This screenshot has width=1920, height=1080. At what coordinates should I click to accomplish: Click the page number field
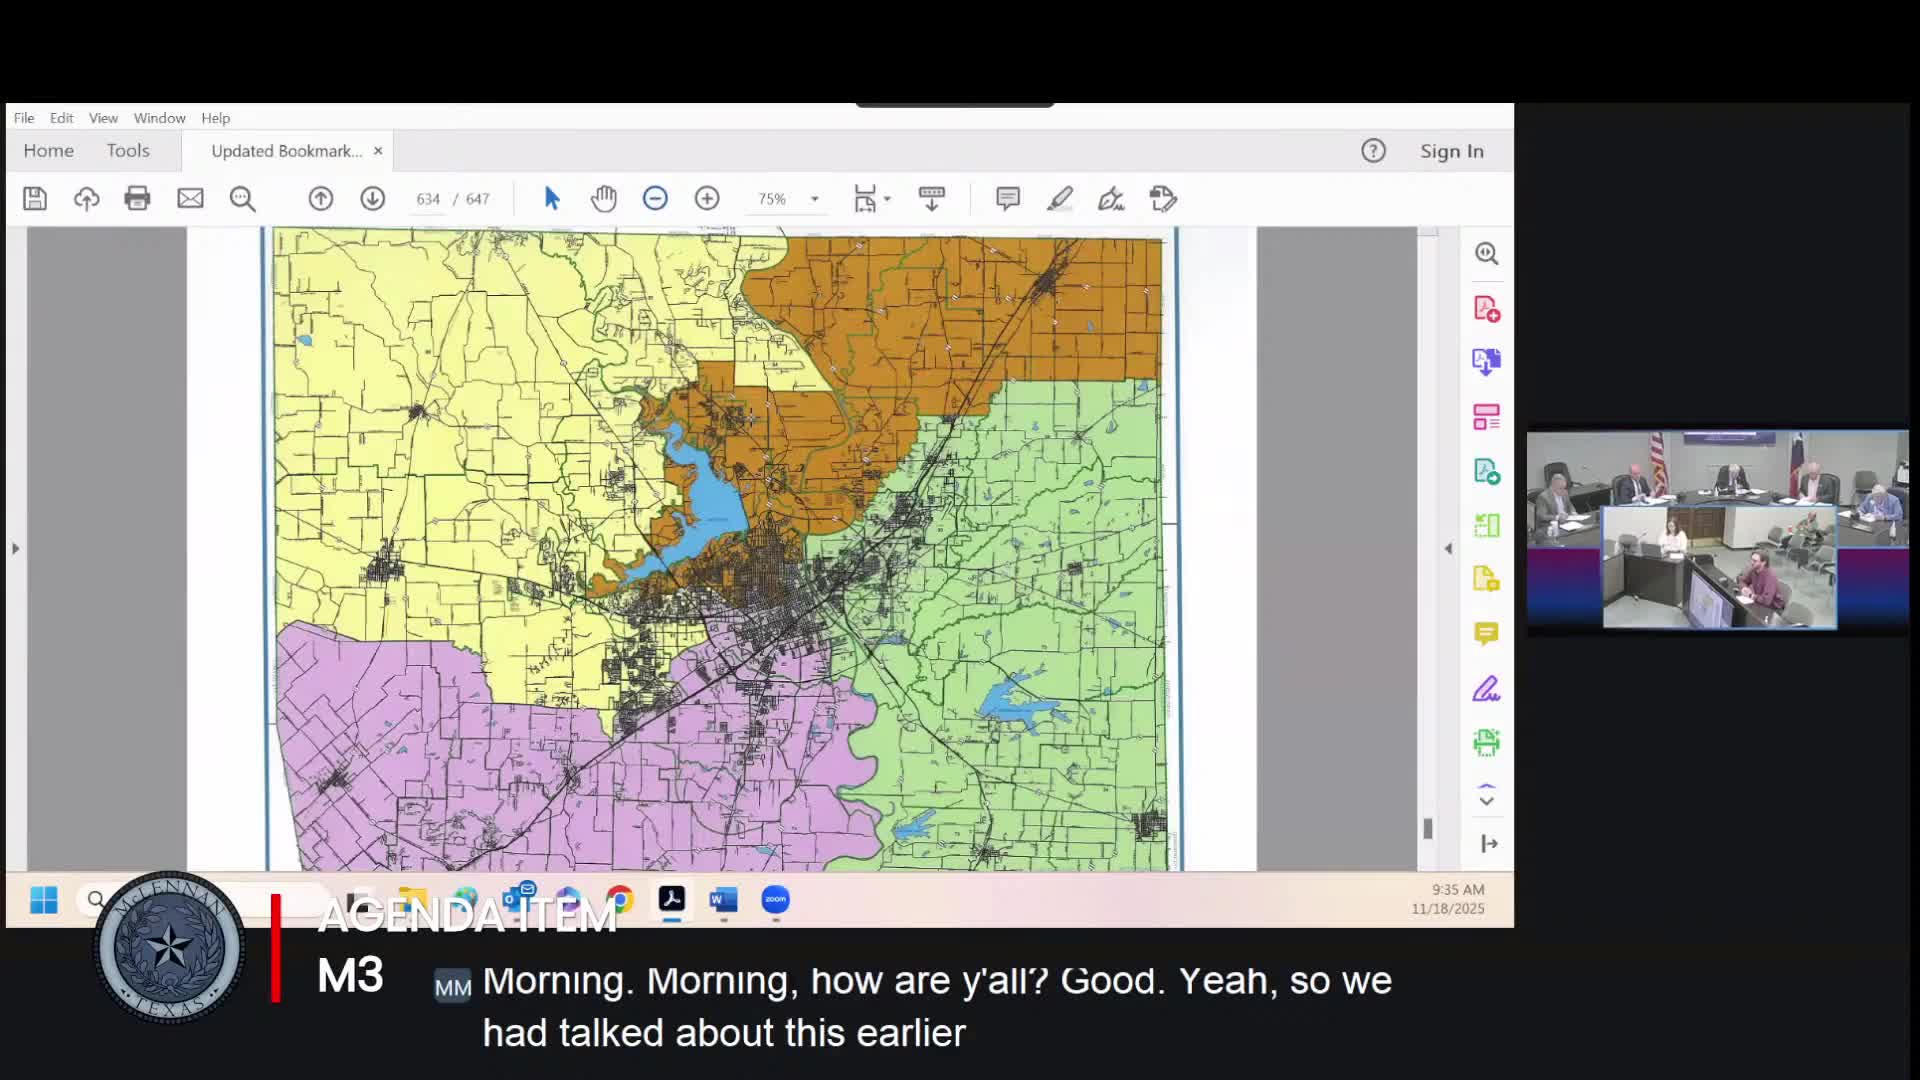428,199
